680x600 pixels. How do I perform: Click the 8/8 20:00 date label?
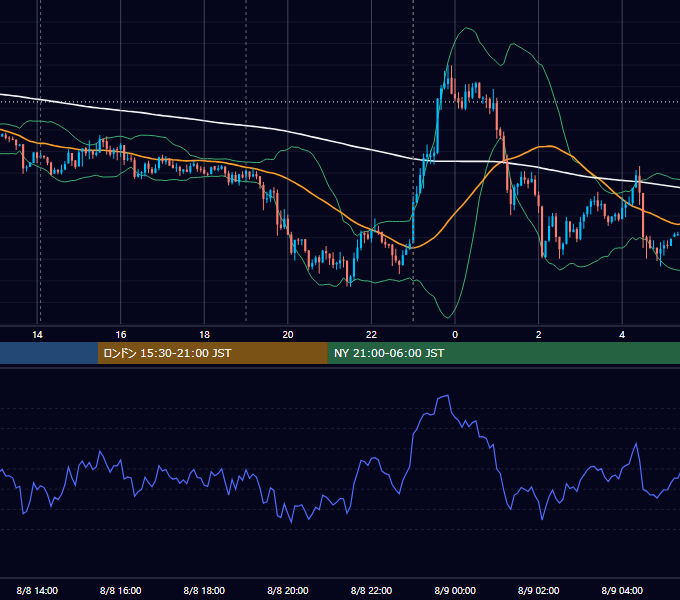[288, 590]
